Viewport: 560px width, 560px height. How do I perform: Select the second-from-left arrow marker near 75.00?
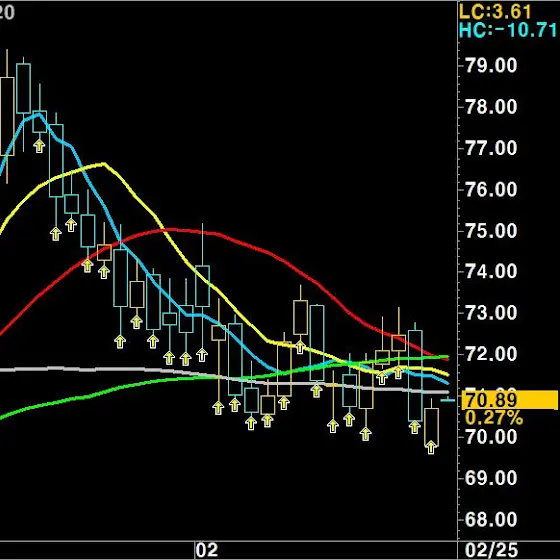[x=71, y=225]
